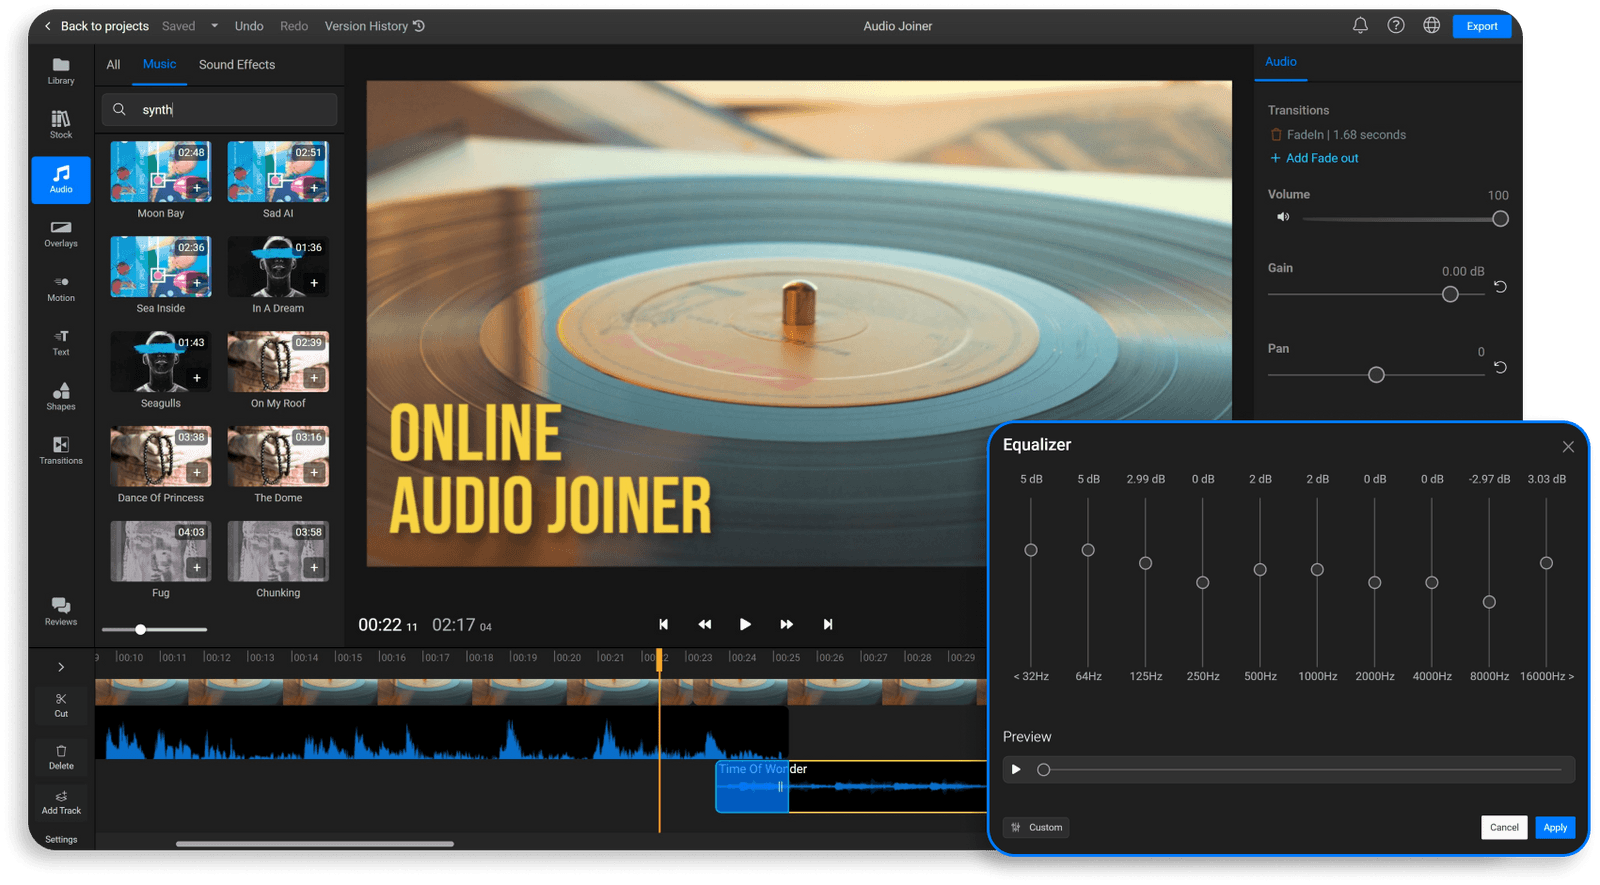Mute volume with the speaker icon

coord(1283,217)
